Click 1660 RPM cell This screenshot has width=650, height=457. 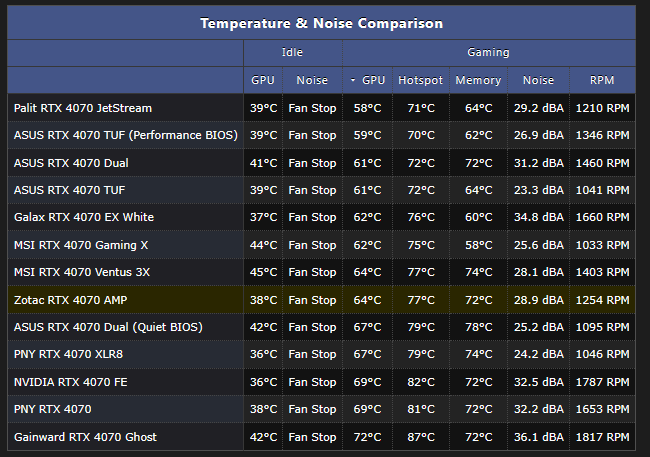[x=602, y=217]
